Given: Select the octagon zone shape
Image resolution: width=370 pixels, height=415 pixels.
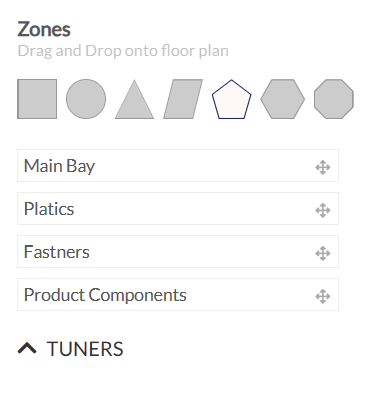Looking at the screenshot, I should click(x=334, y=99).
